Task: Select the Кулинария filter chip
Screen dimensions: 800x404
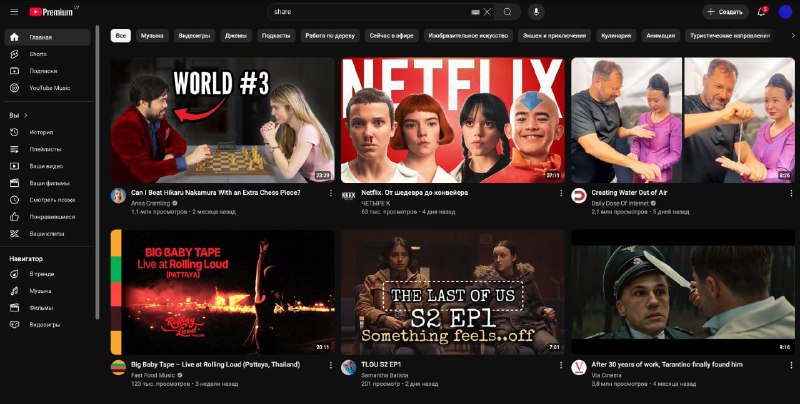Action: [x=616, y=36]
